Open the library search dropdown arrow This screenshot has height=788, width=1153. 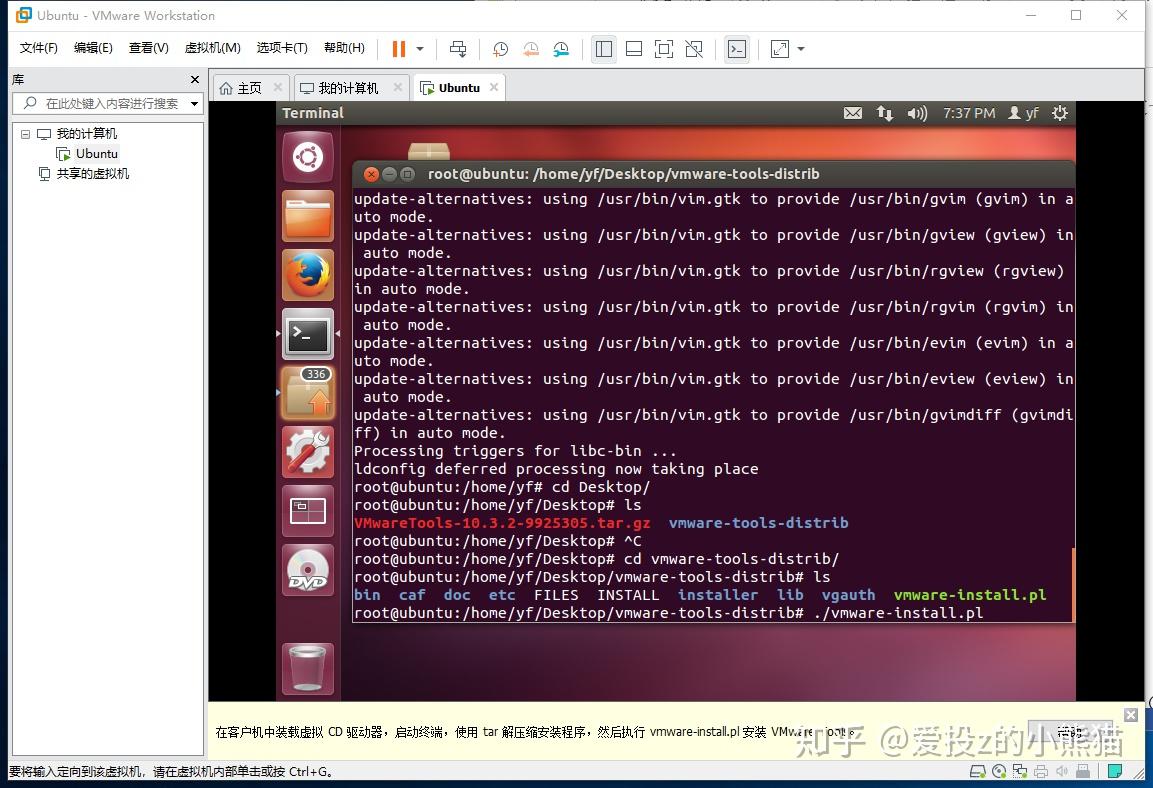point(194,104)
